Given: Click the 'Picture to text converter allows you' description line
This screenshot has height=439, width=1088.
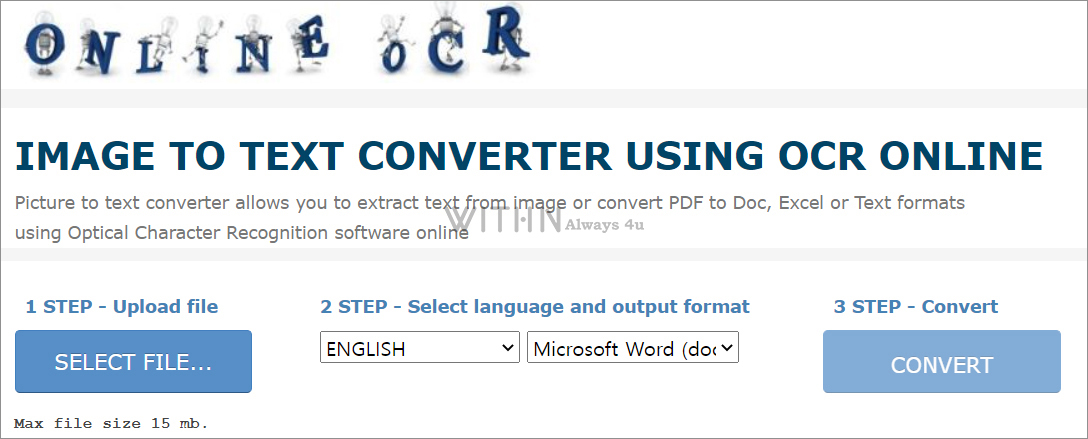Looking at the screenshot, I should [x=490, y=203].
